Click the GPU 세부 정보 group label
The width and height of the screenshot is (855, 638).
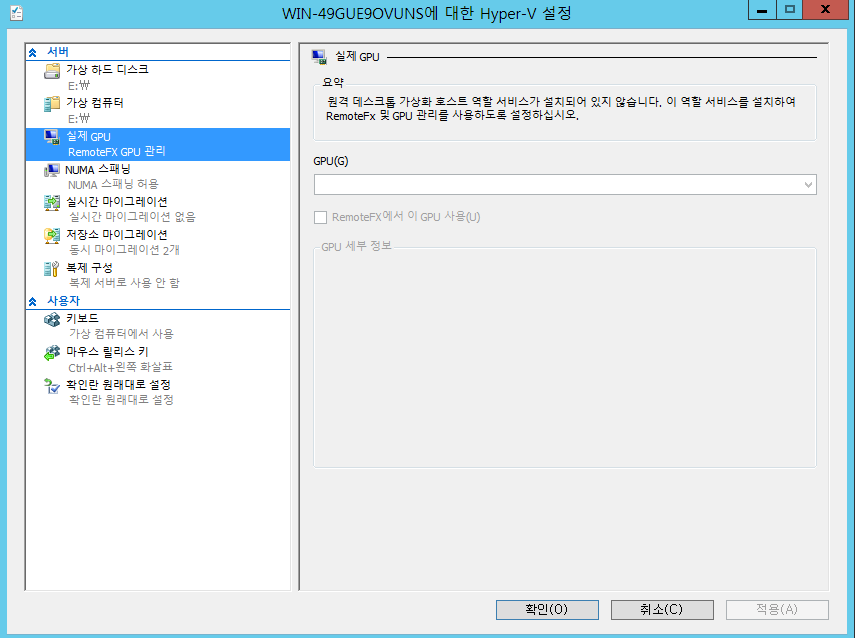click(x=356, y=246)
